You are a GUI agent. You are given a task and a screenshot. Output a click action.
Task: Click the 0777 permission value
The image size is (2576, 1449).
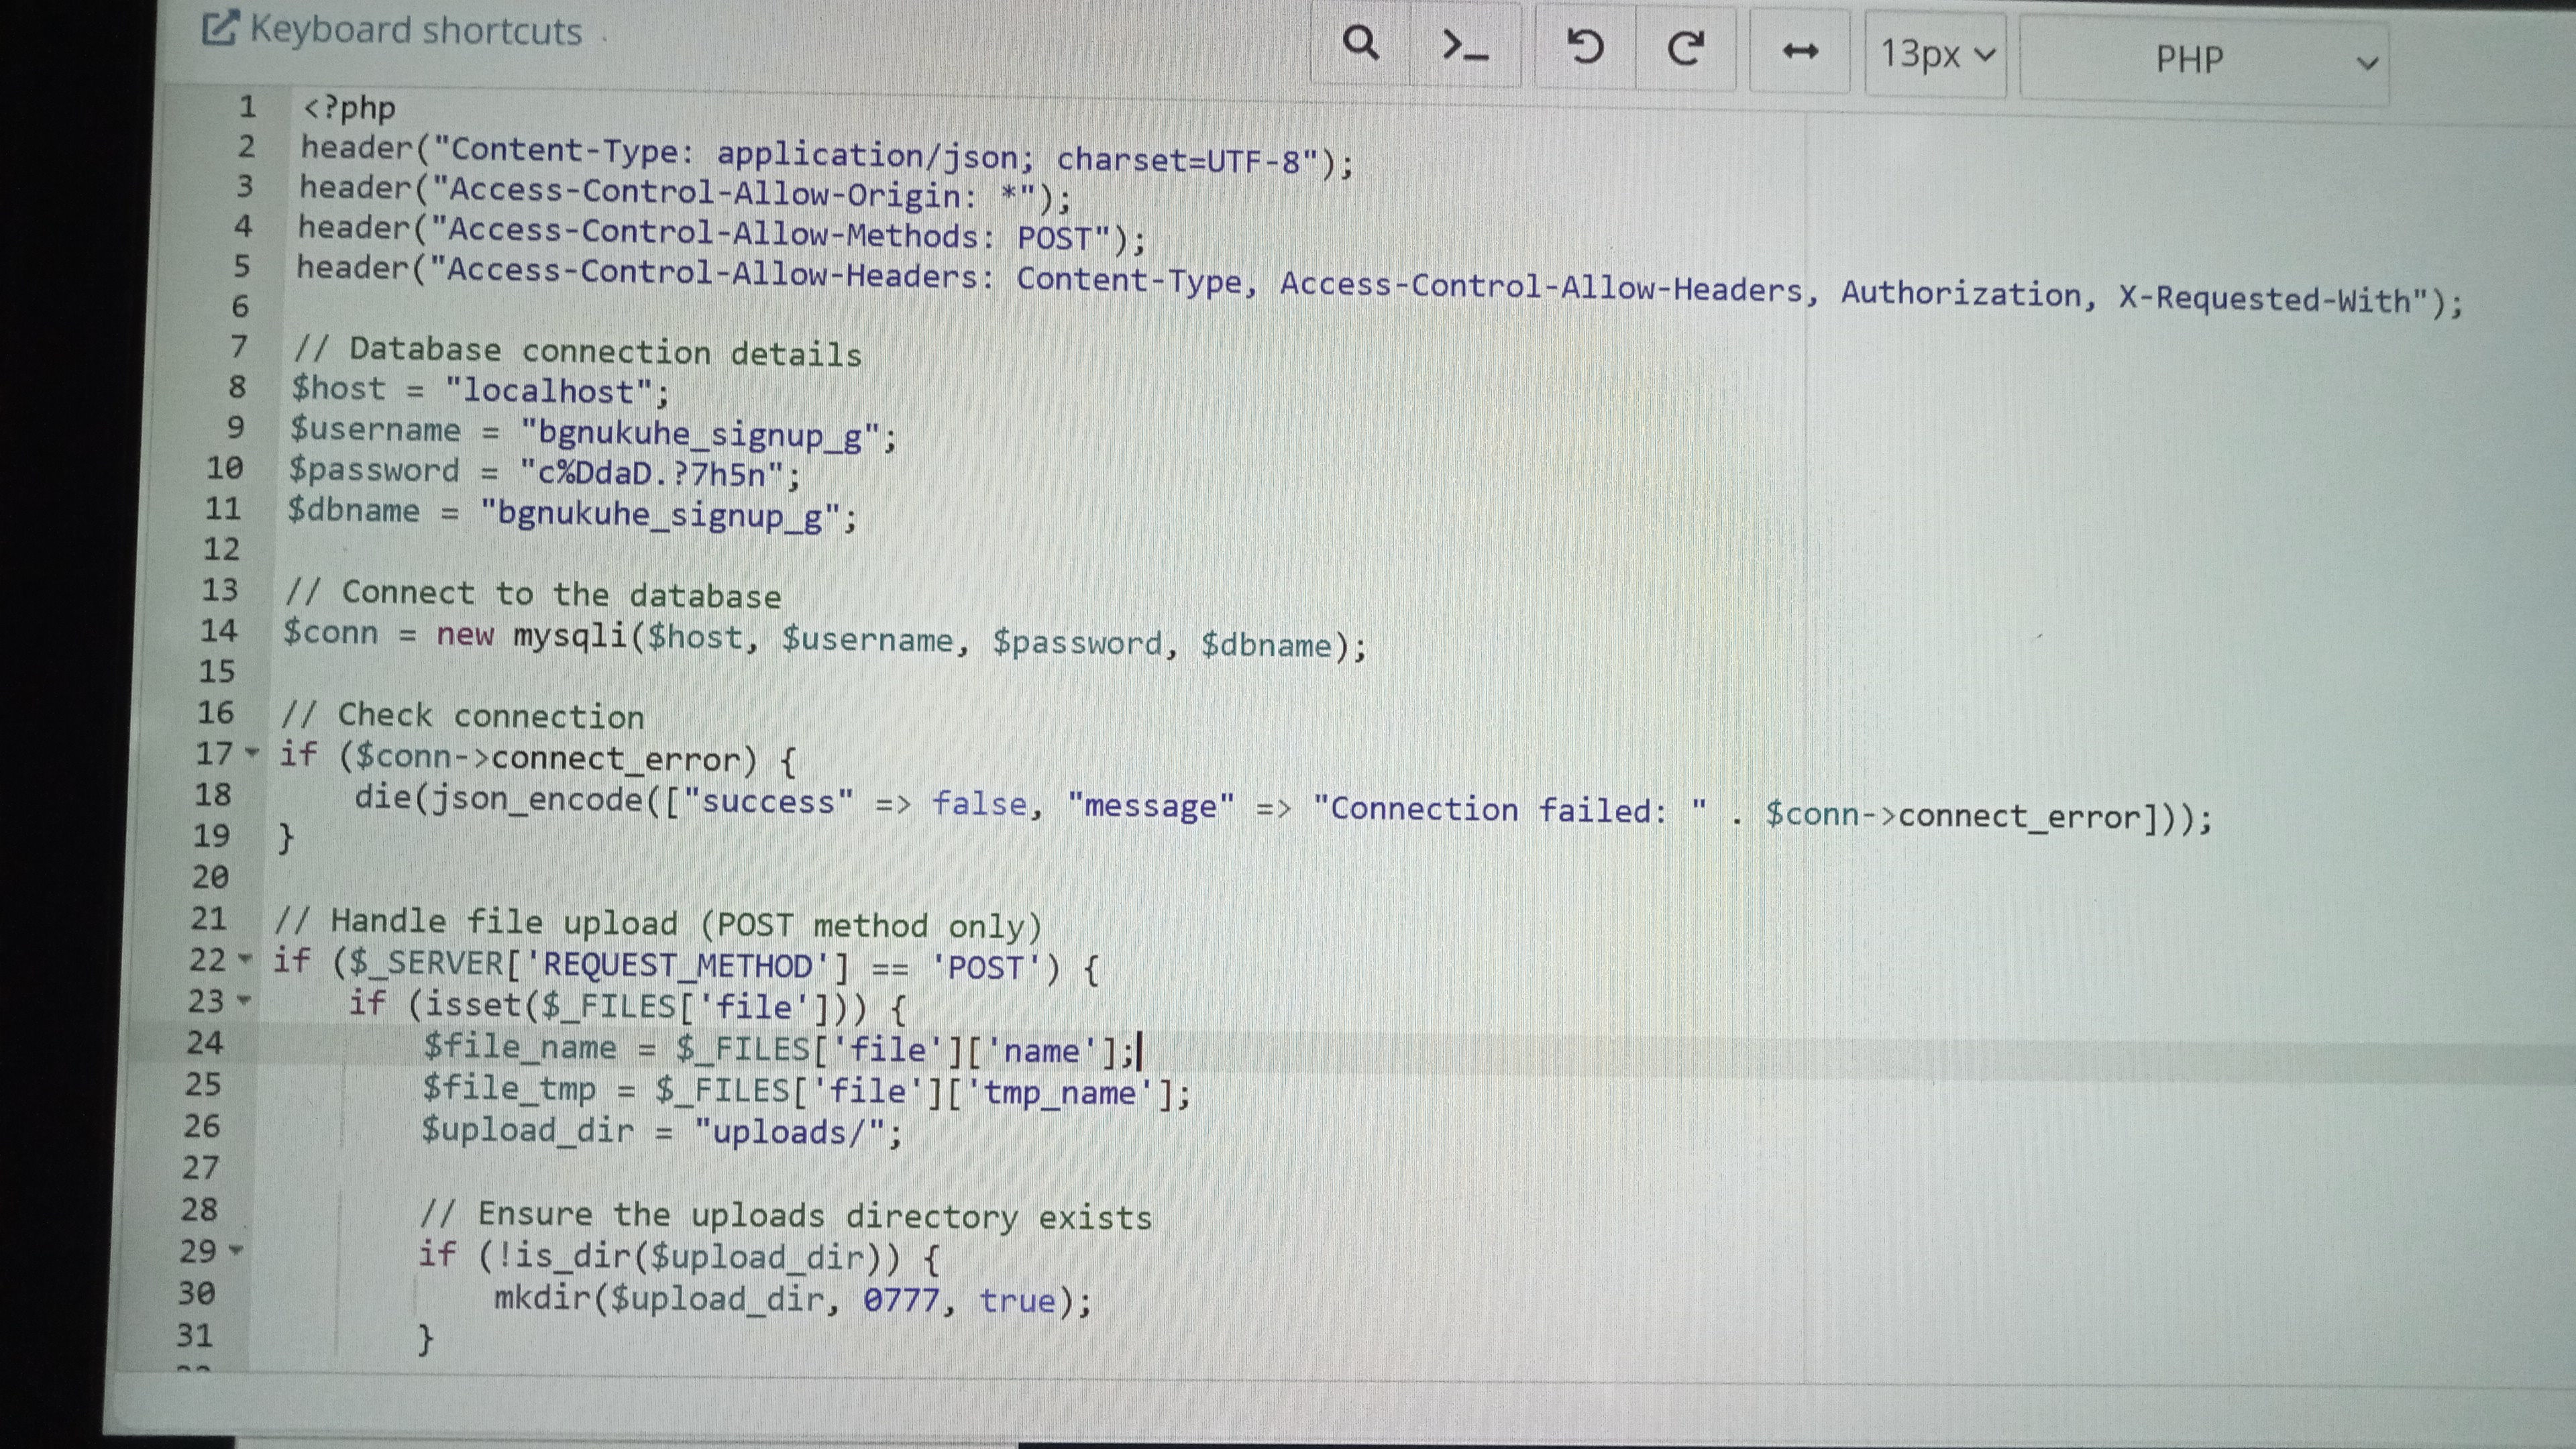tap(901, 1299)
